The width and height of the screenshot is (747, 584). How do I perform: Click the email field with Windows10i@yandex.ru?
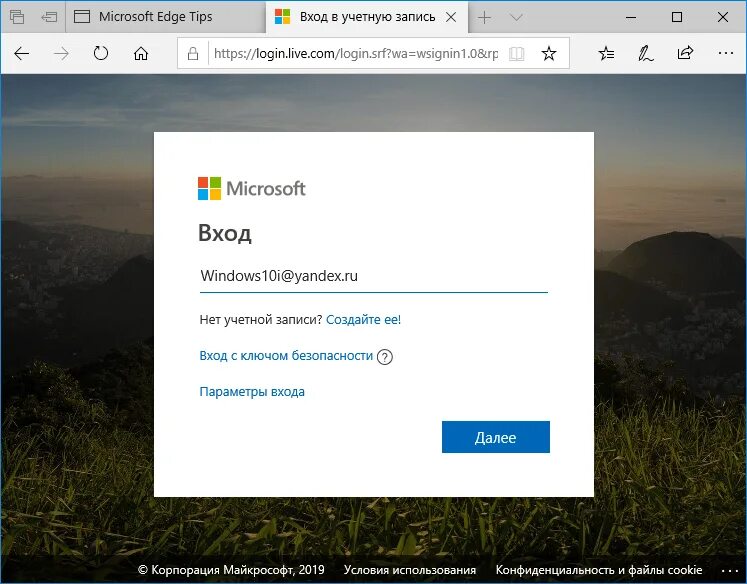[374, 276]
